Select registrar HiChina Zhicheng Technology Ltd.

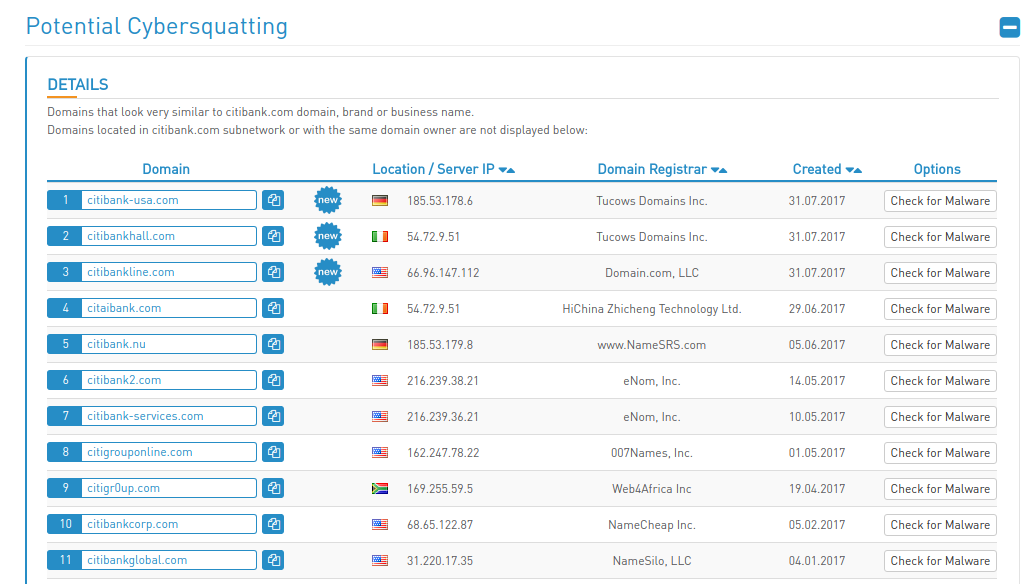(x=651, y=309)
